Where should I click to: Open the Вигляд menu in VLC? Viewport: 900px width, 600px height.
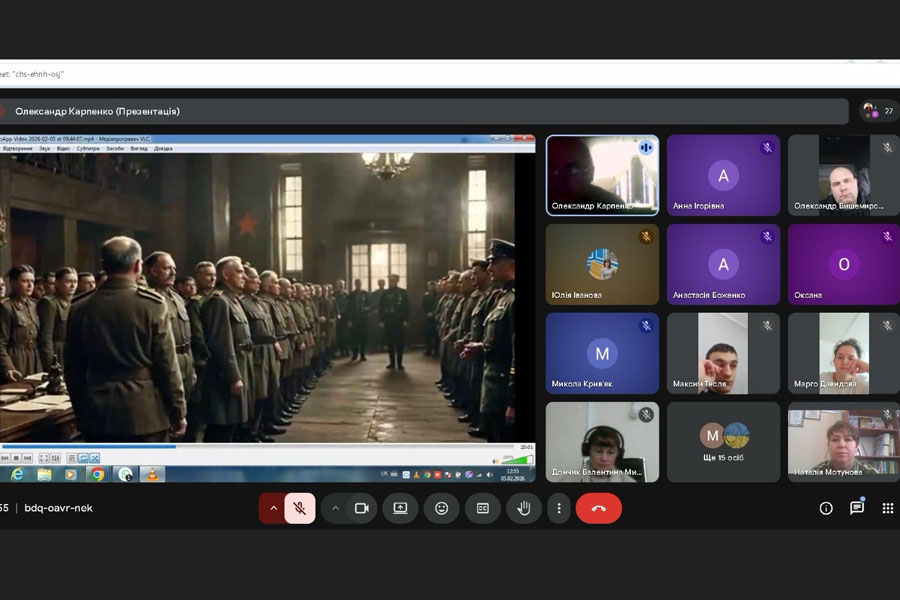(138, 148)
